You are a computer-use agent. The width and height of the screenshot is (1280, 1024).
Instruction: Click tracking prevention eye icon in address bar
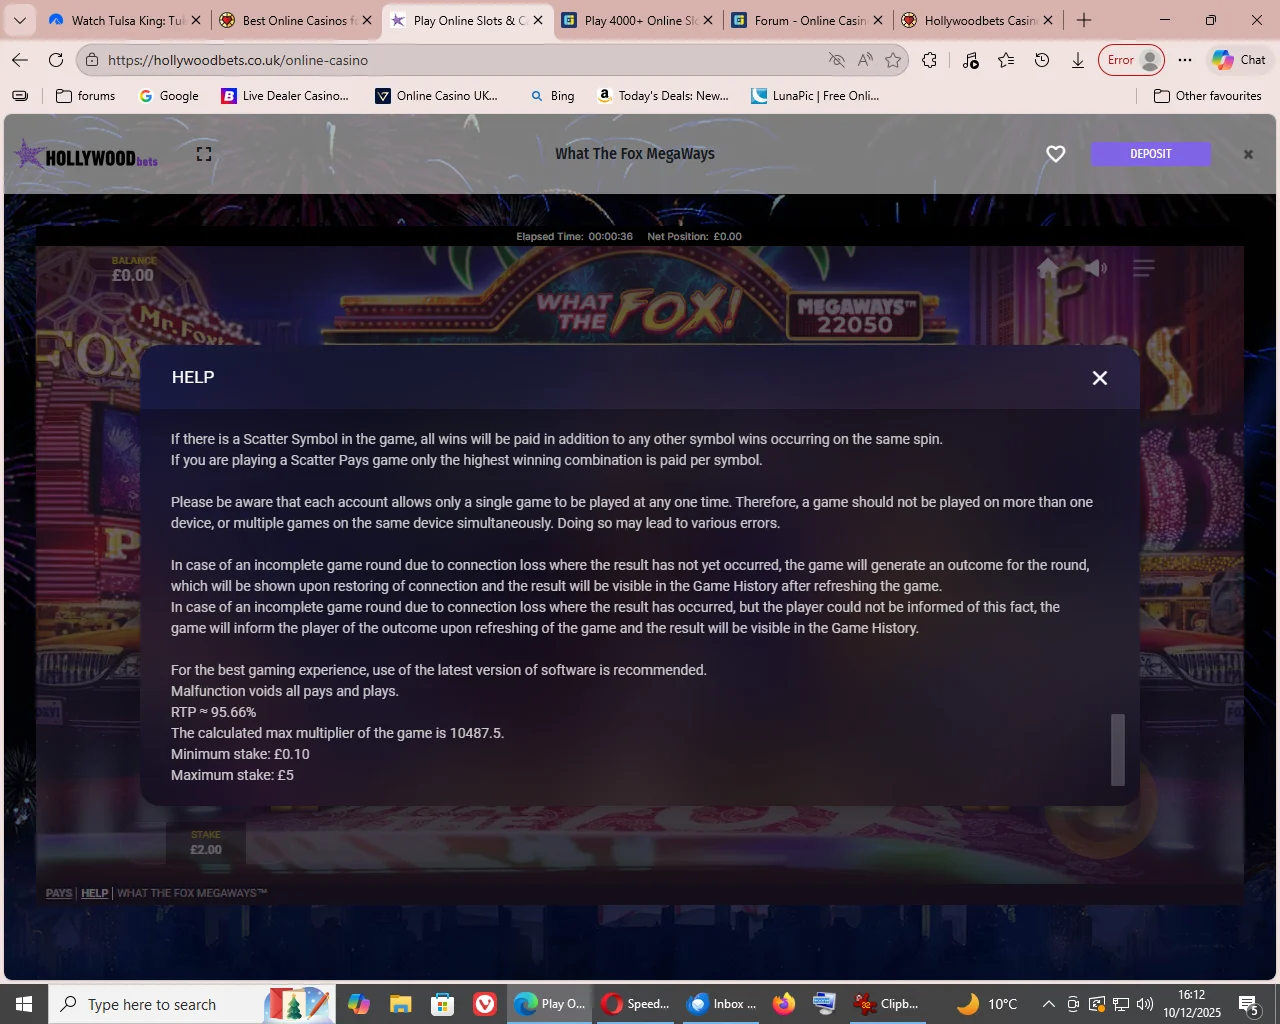click(837, 60)
